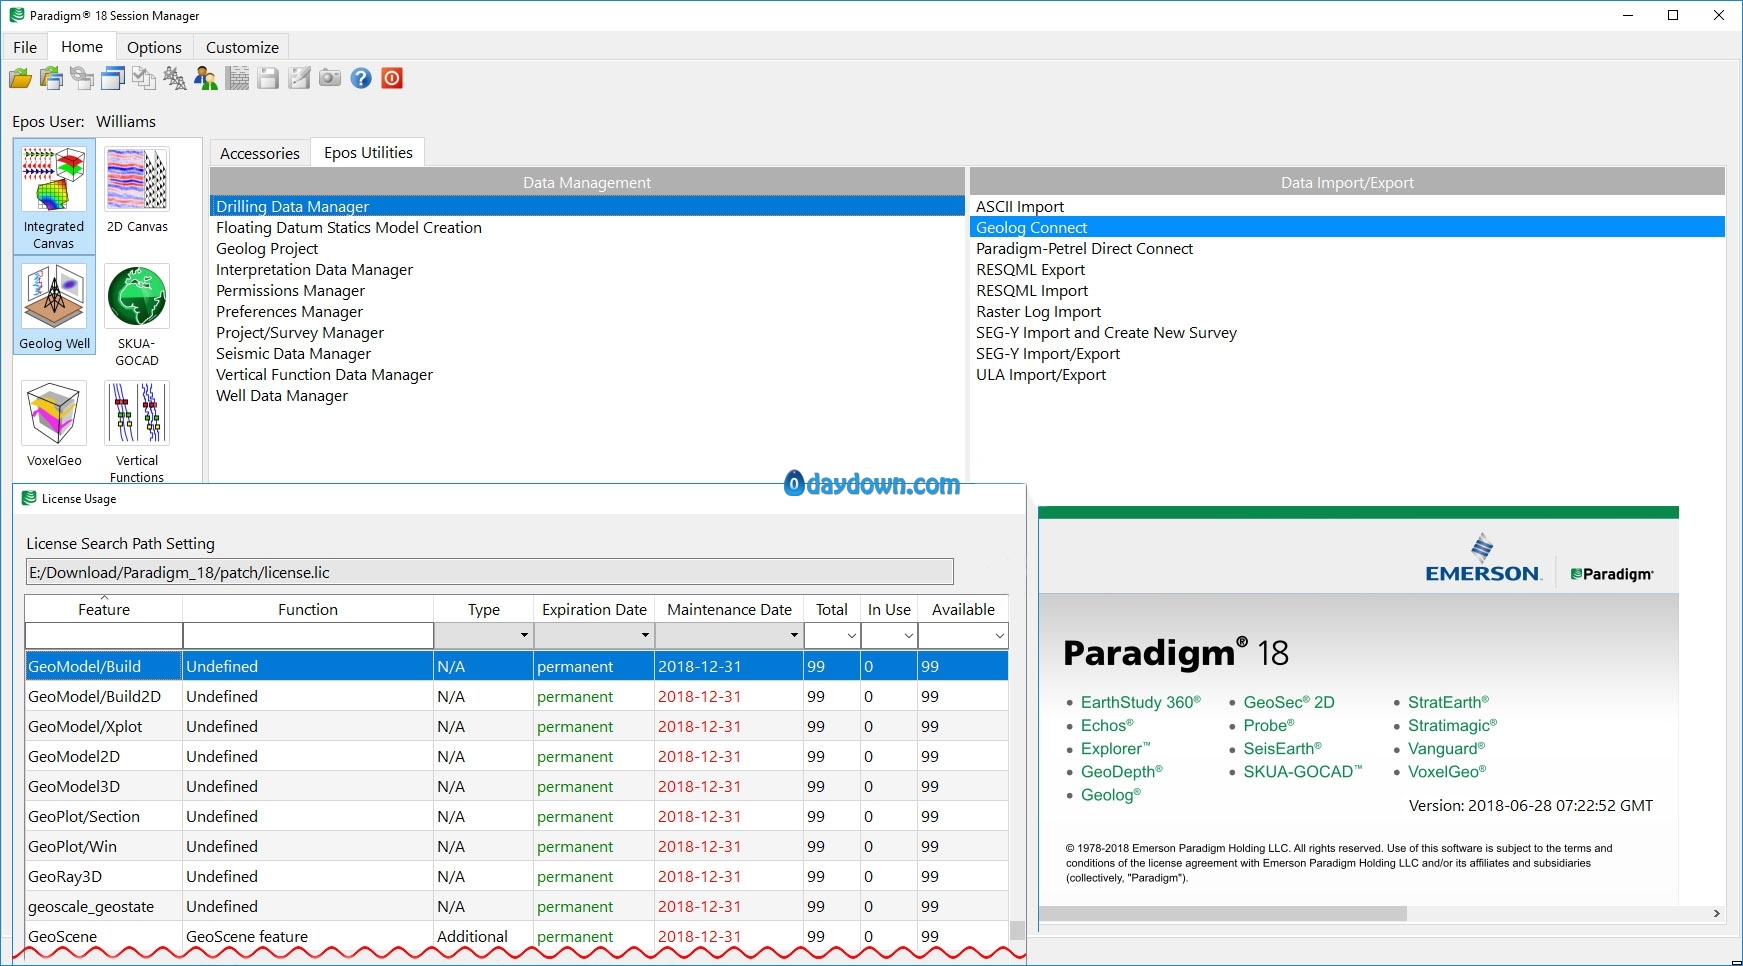The height and width of the screenshot is (966, 1743).
Task: Click the Function filter input field
Action: (x=308, y=635)
